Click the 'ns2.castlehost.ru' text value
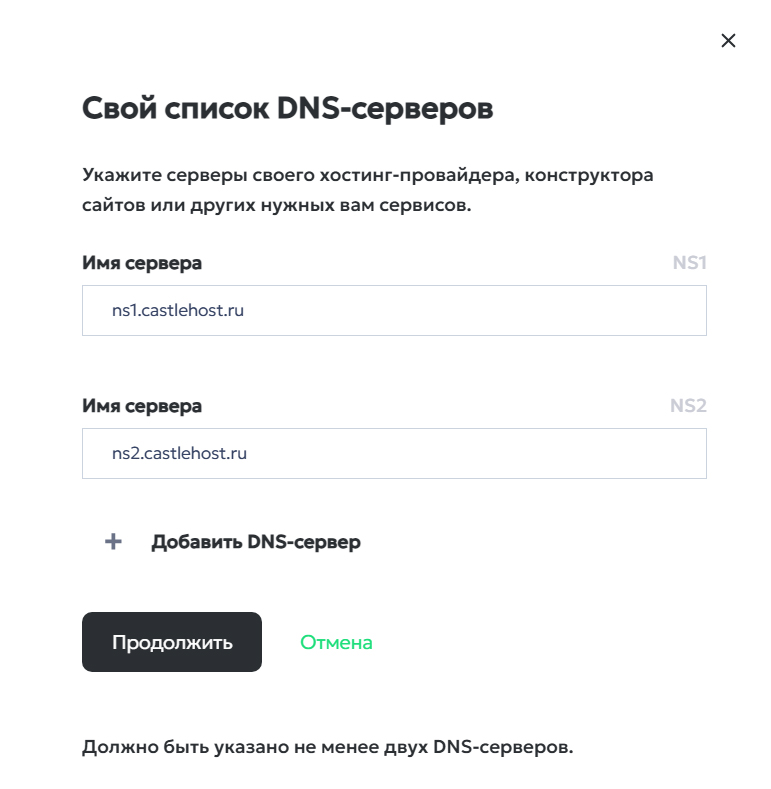The width and height of the screenshot is (771, 789). click(x=179, y=453)
